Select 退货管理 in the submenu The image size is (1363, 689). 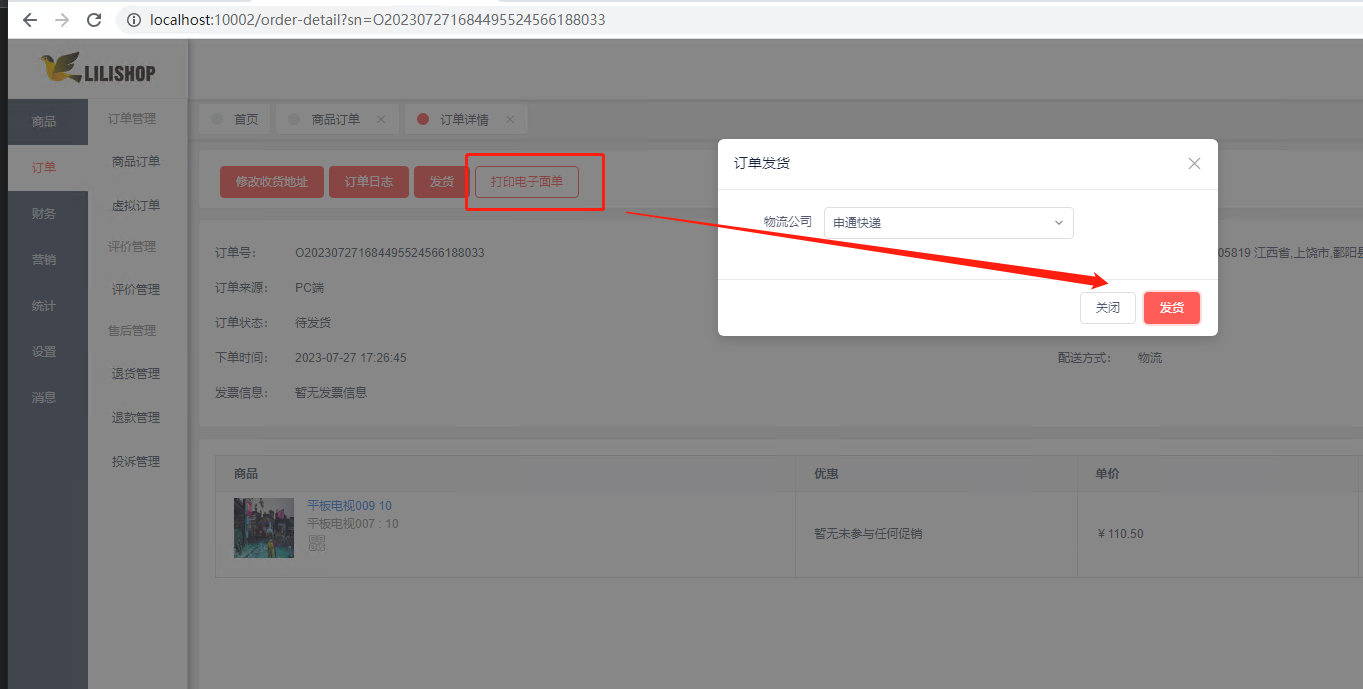click(136, 374)
